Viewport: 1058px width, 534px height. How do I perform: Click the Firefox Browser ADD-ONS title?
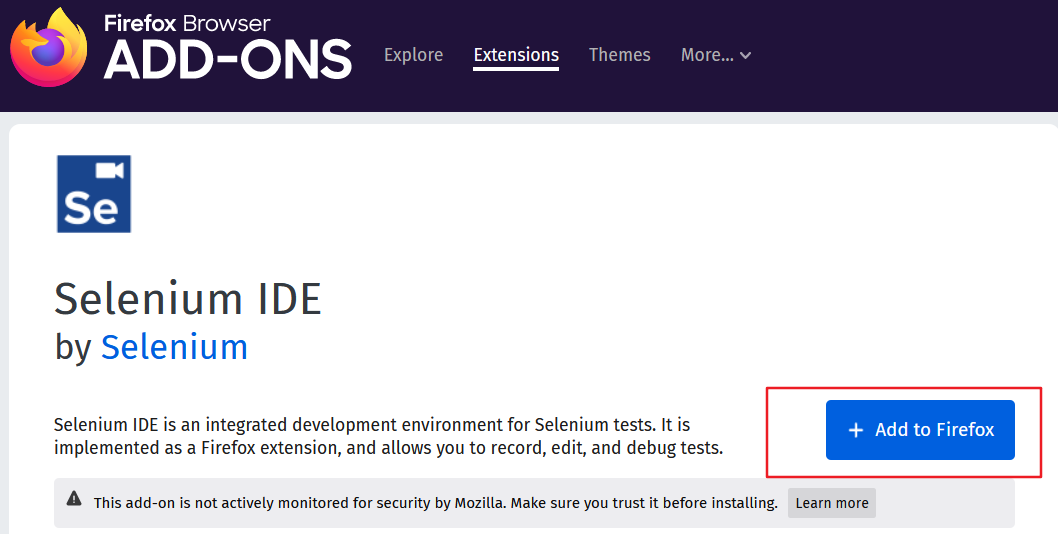coord(227,46)
